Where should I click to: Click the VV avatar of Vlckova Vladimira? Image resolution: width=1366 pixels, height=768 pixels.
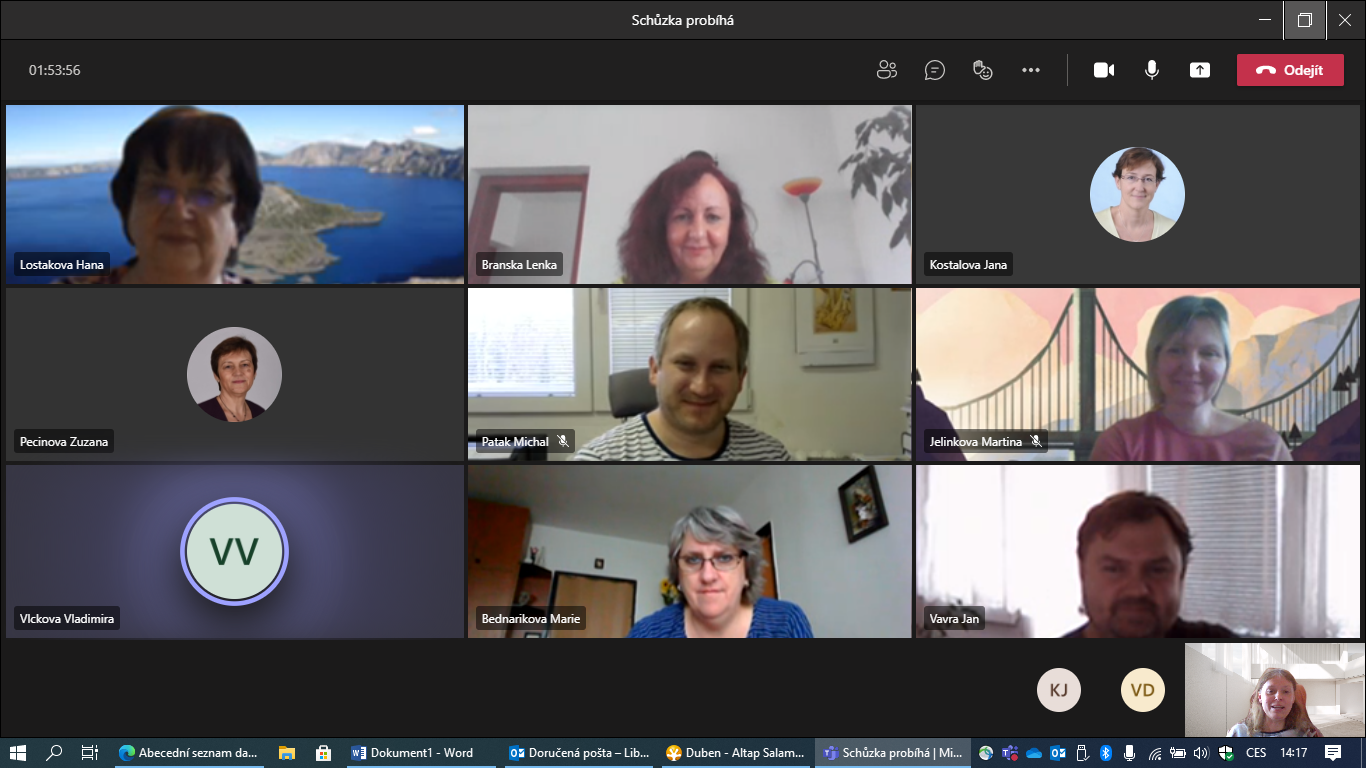234,551
